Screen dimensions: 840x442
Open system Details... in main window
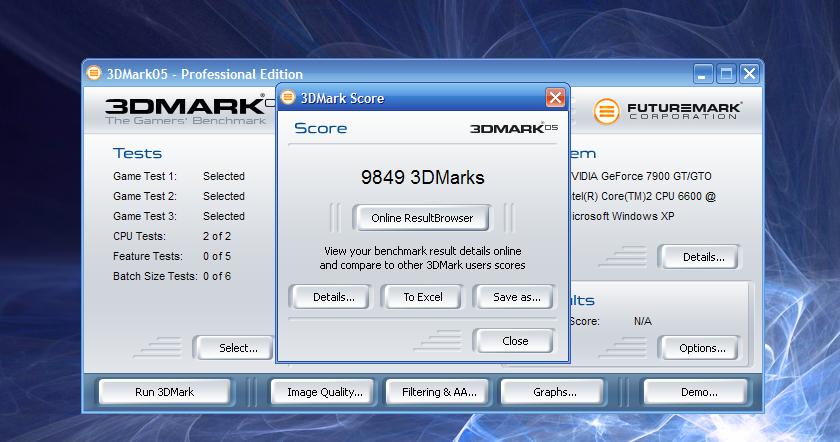coord(701,257)
